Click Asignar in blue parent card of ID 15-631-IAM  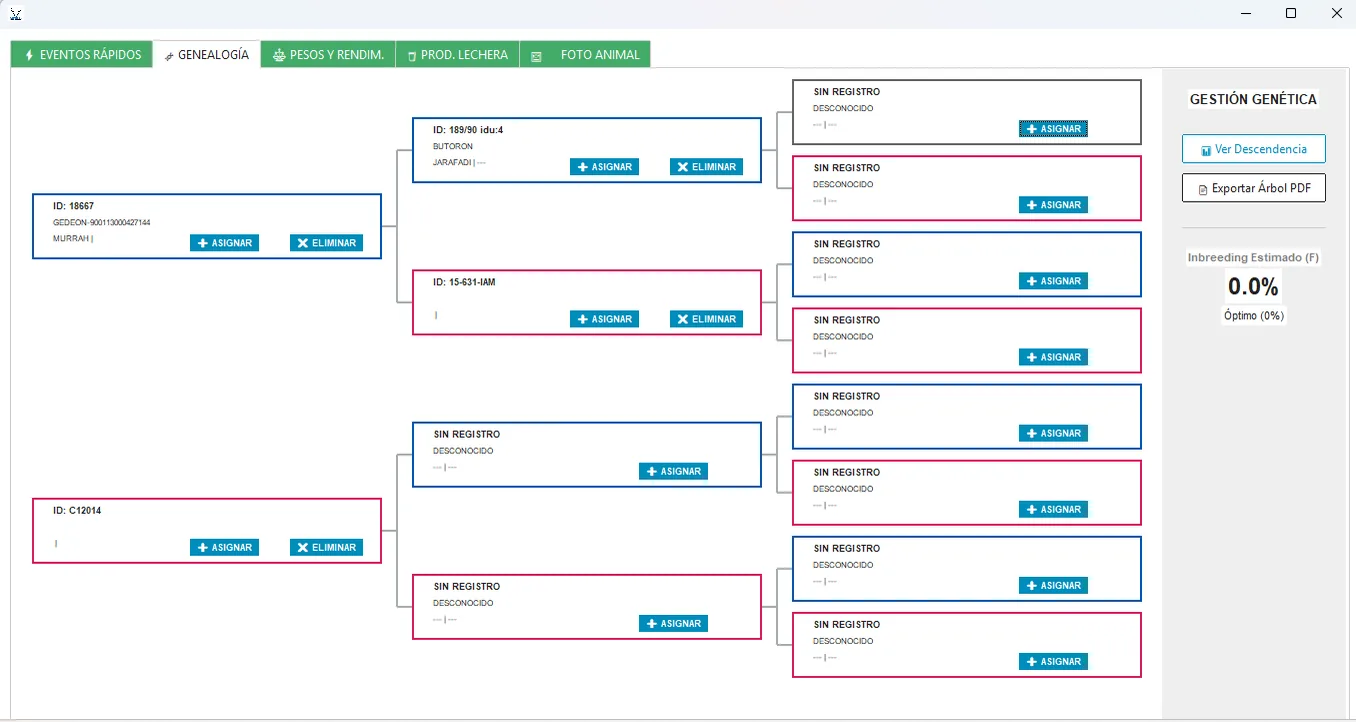click(1053, 281)
